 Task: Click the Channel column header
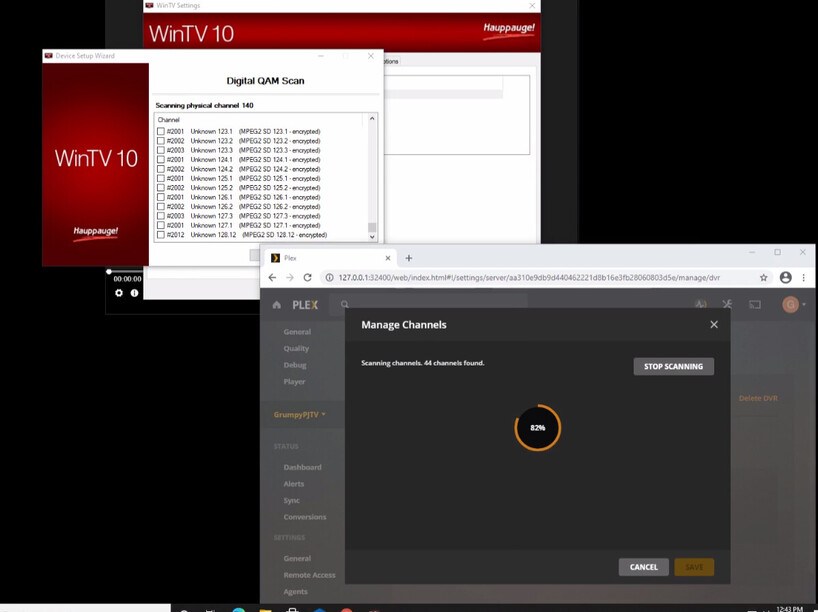169,119
